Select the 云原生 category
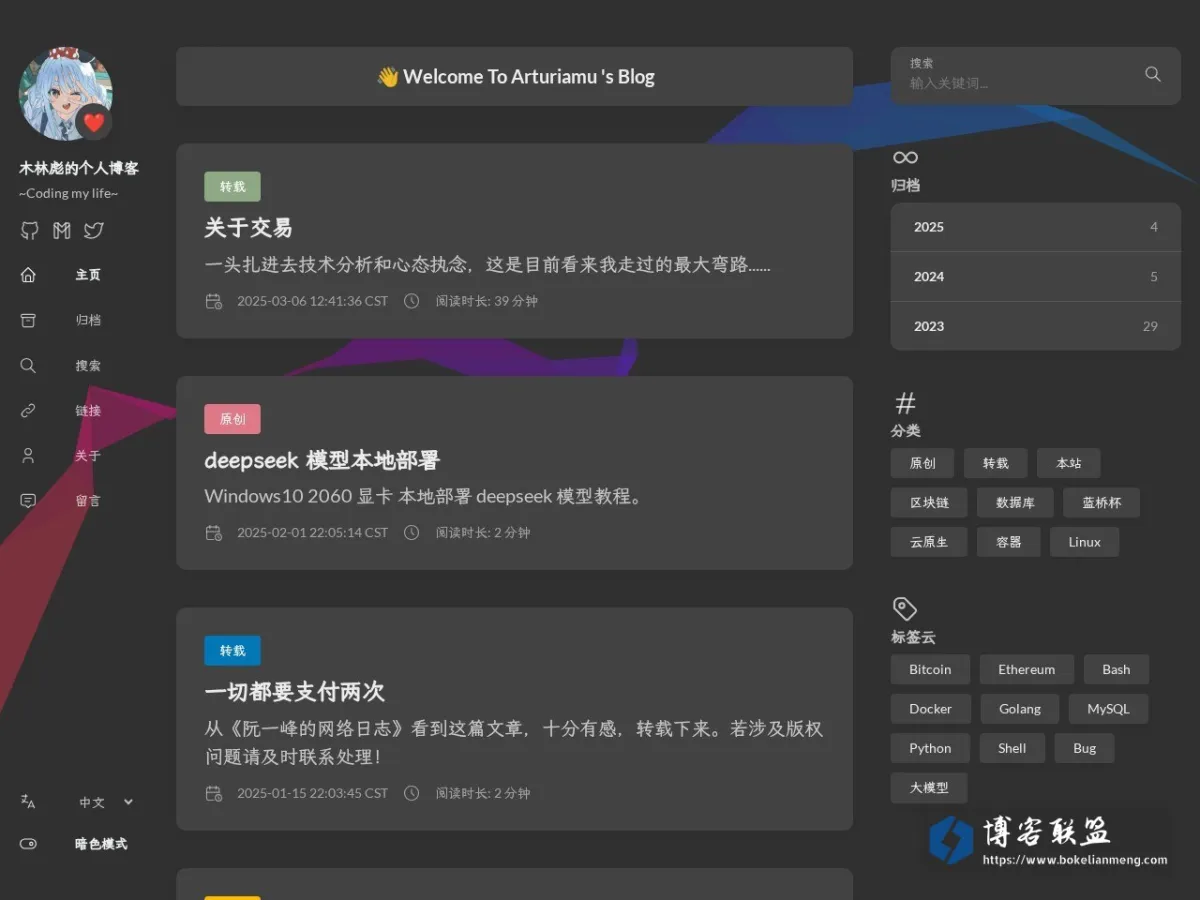1200x900 pixels. pyautogui.click(x=929, y=542)
